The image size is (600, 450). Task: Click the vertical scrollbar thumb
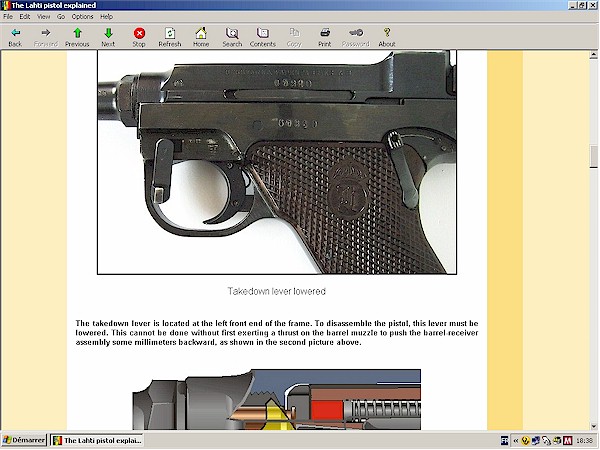point(593,156)
